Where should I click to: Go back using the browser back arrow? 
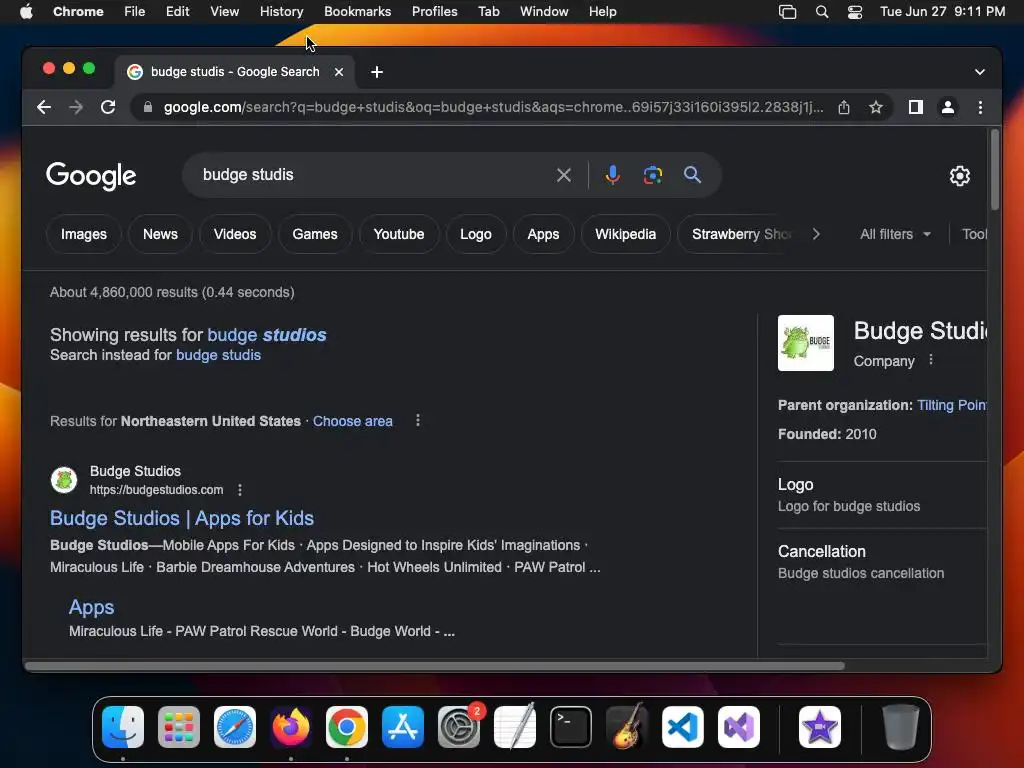click(x=44, y=107)
